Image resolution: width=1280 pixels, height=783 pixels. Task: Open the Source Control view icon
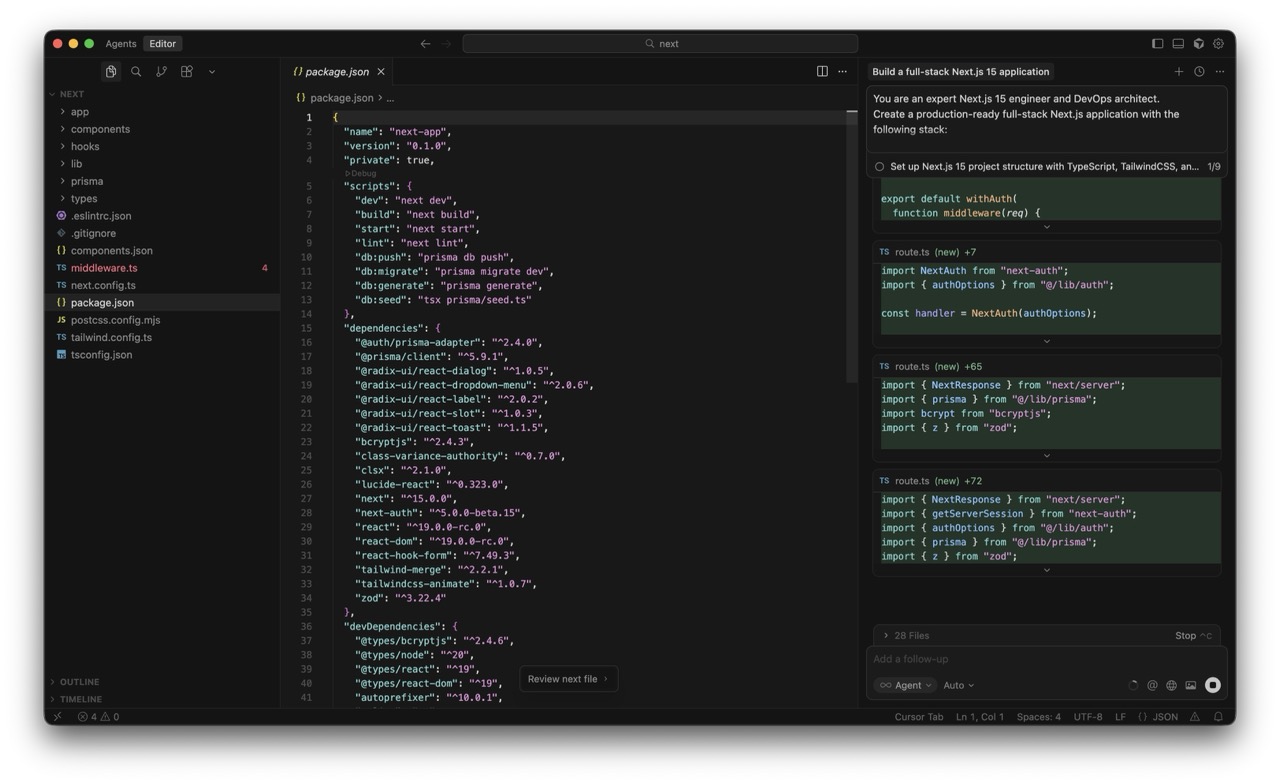[x=161, y=72]
